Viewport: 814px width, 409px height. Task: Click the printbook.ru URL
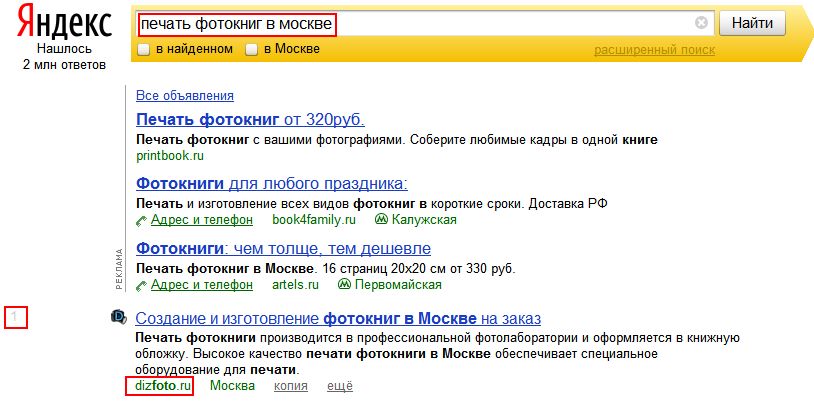pos(170,156)
